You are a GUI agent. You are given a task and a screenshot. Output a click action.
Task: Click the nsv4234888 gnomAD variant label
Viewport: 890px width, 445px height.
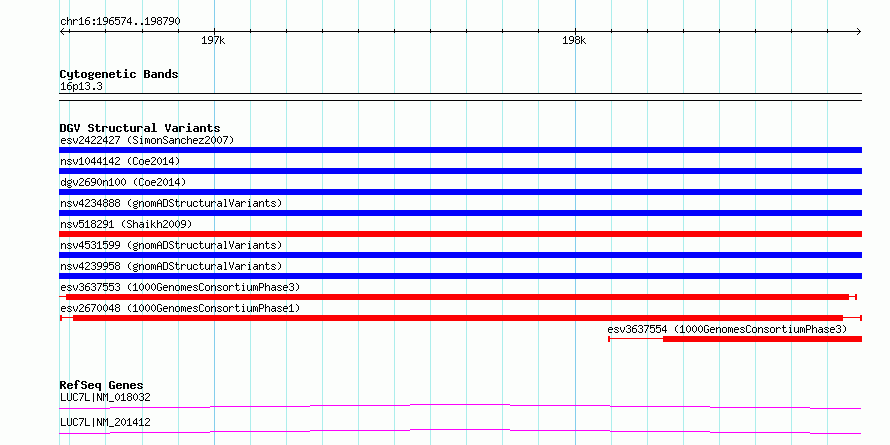tap(171, 203)
